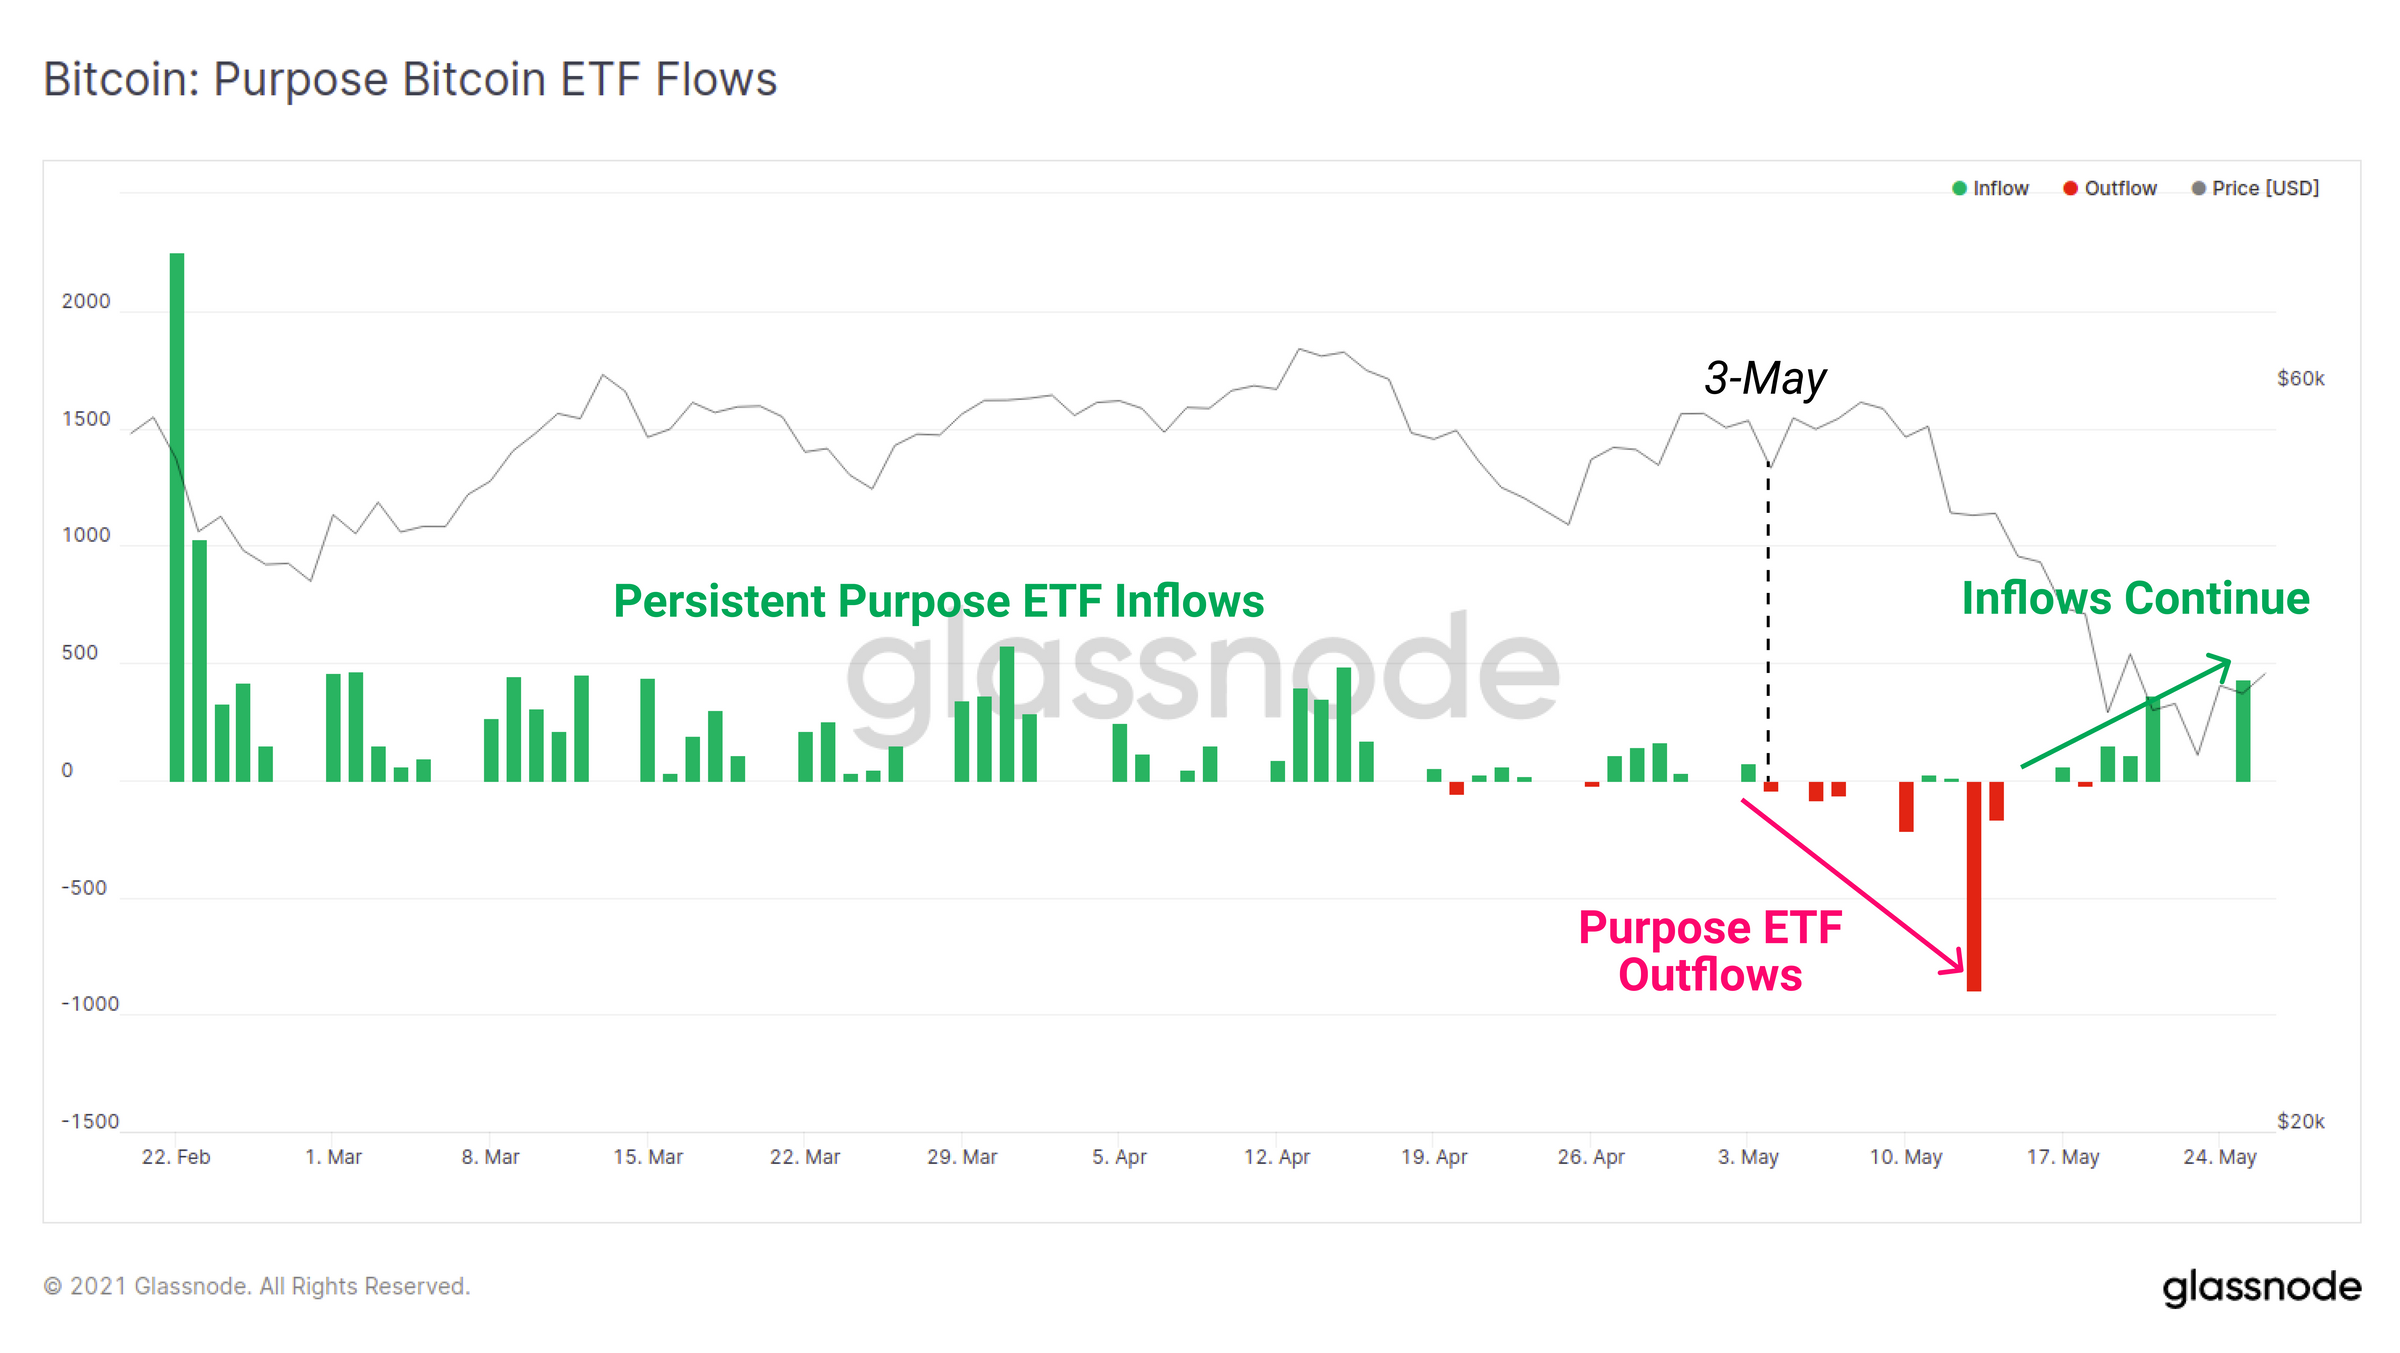Click the '22. Feb' x-axis date label
2400x1353 pixels.
click(176, 1157)
